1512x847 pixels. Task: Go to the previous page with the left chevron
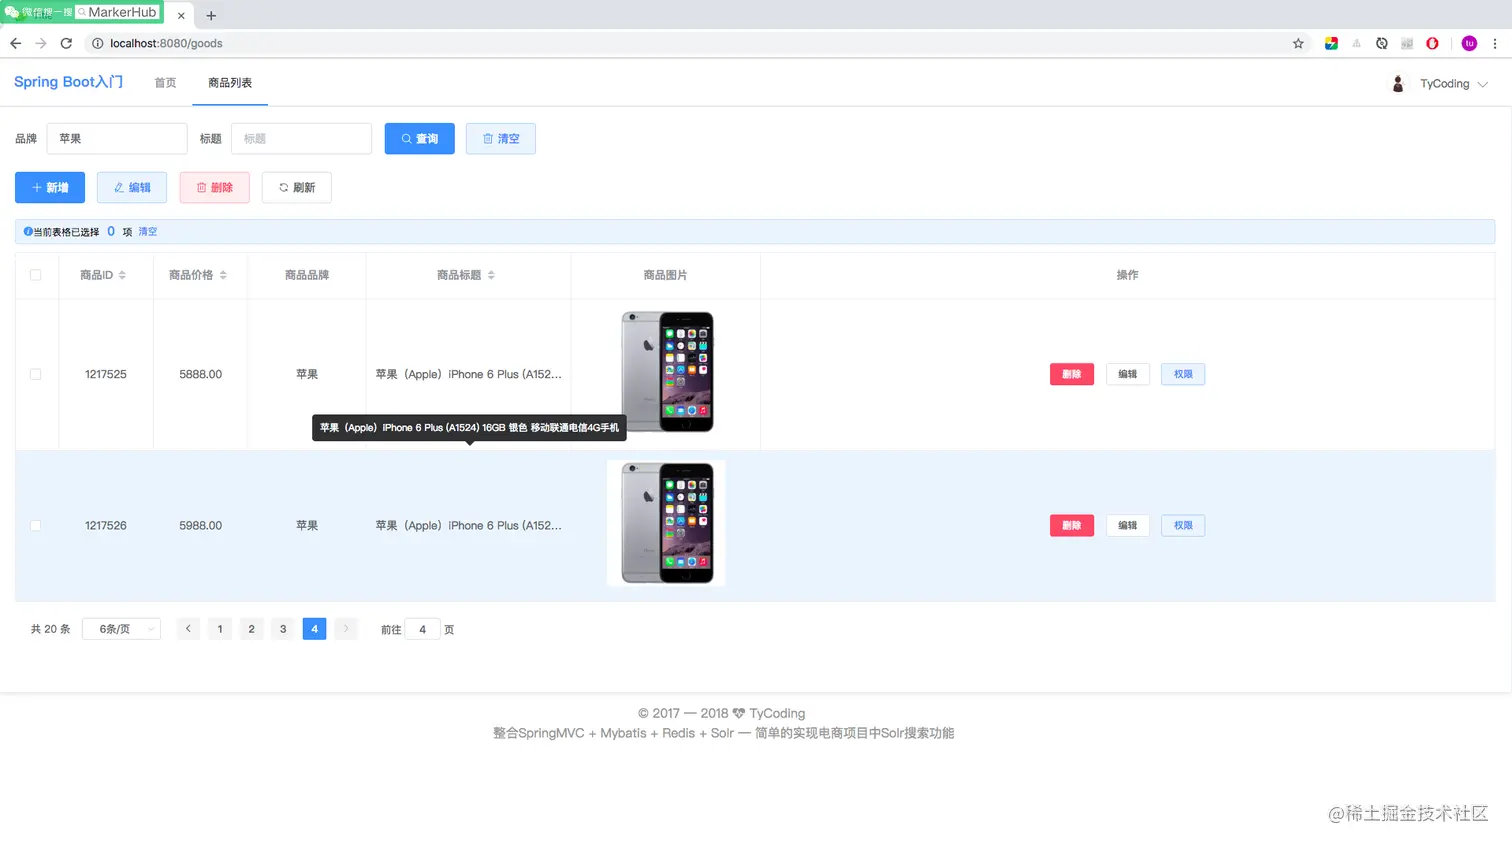tap(188, 629)
